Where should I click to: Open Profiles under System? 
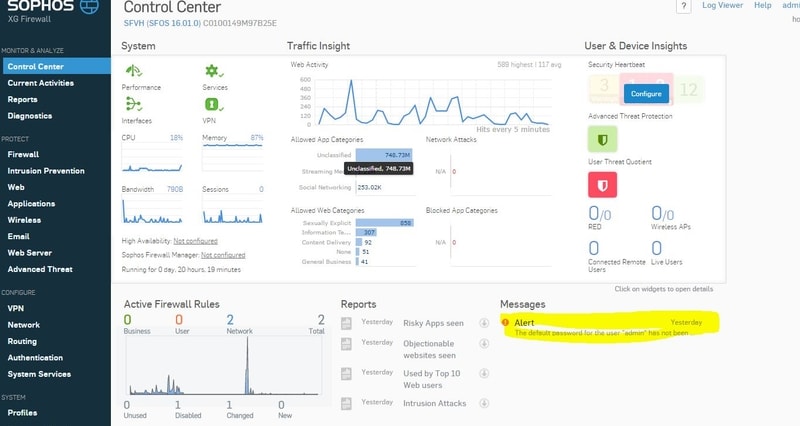pyautogui.click(x=22, y=412)
